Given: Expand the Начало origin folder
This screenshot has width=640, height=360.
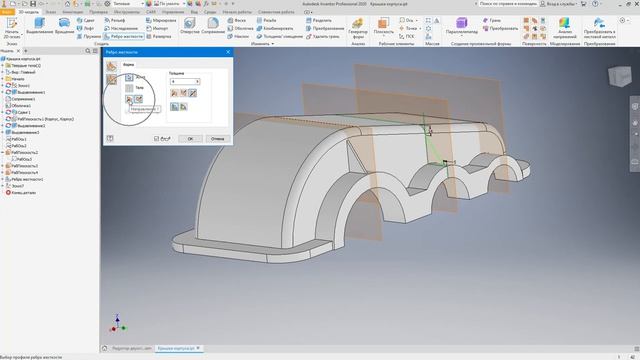Looking at the screenshot, I should tap(2, 79).
